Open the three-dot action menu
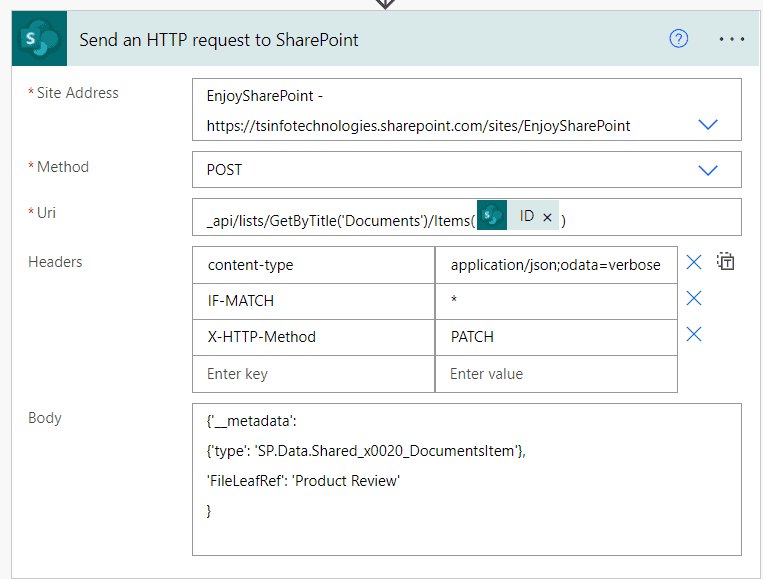Viewport: 763px width, 579px height. [731, 39]
